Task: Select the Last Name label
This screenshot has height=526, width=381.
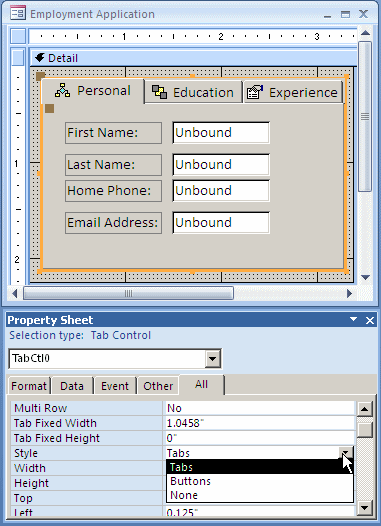Action: (x=113, y=165)
